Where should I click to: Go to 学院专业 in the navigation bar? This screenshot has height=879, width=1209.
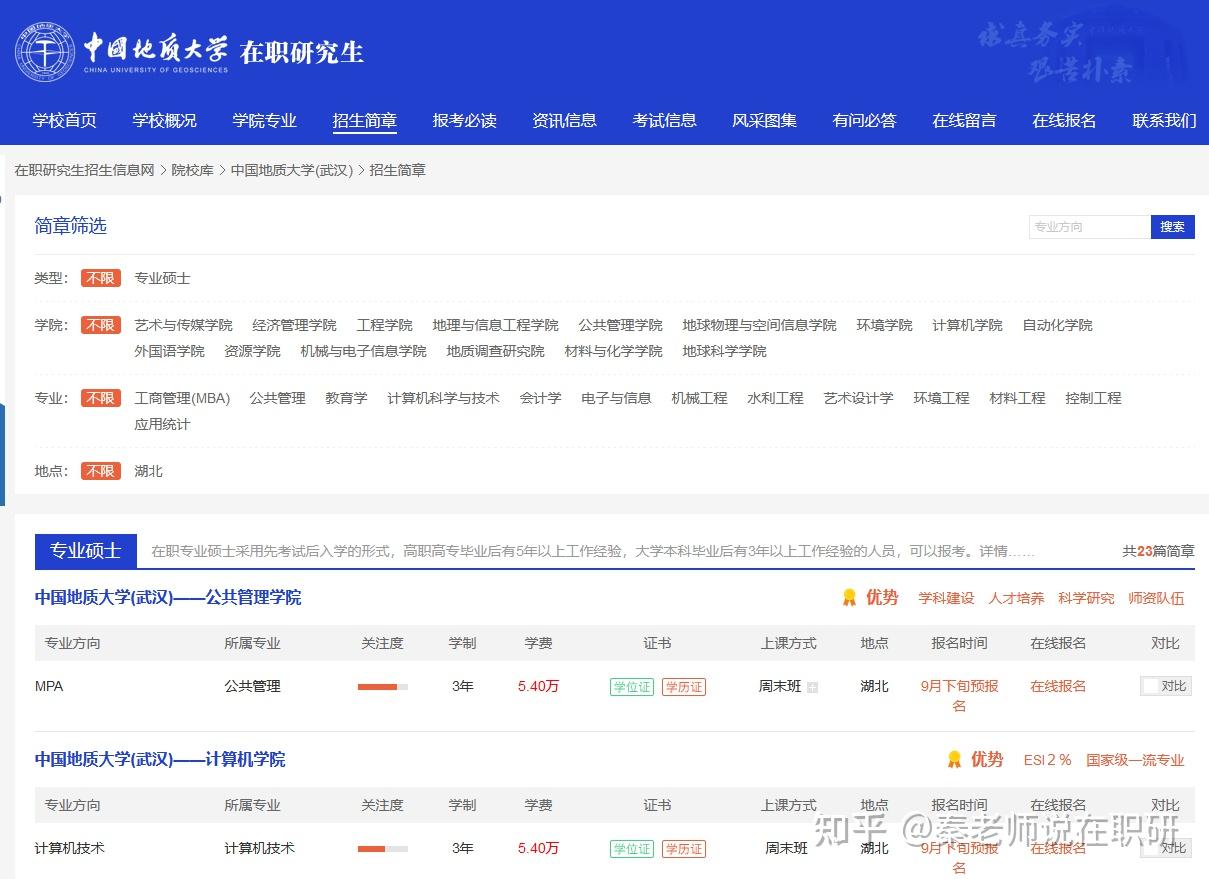(x=265, y=120)
